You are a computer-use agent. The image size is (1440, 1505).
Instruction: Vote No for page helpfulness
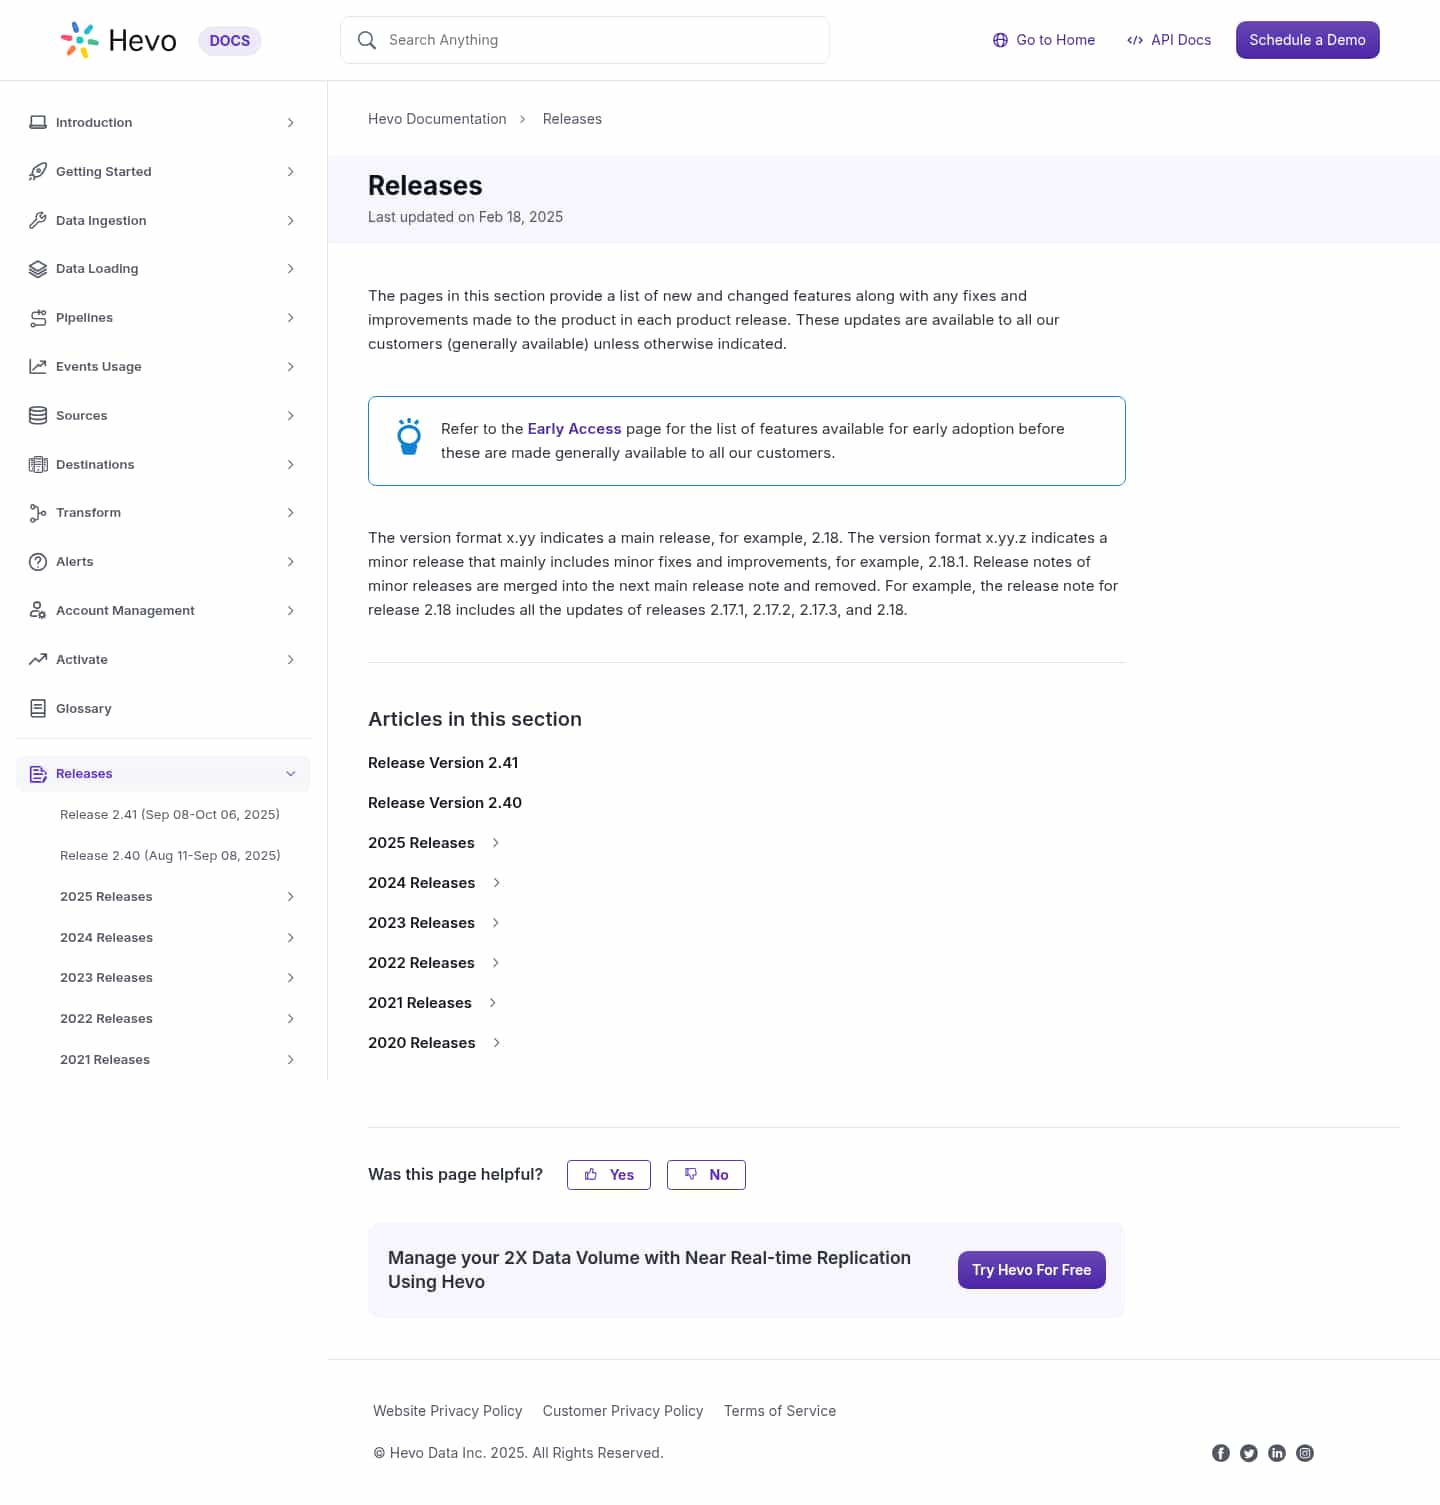pos(706,1175)
